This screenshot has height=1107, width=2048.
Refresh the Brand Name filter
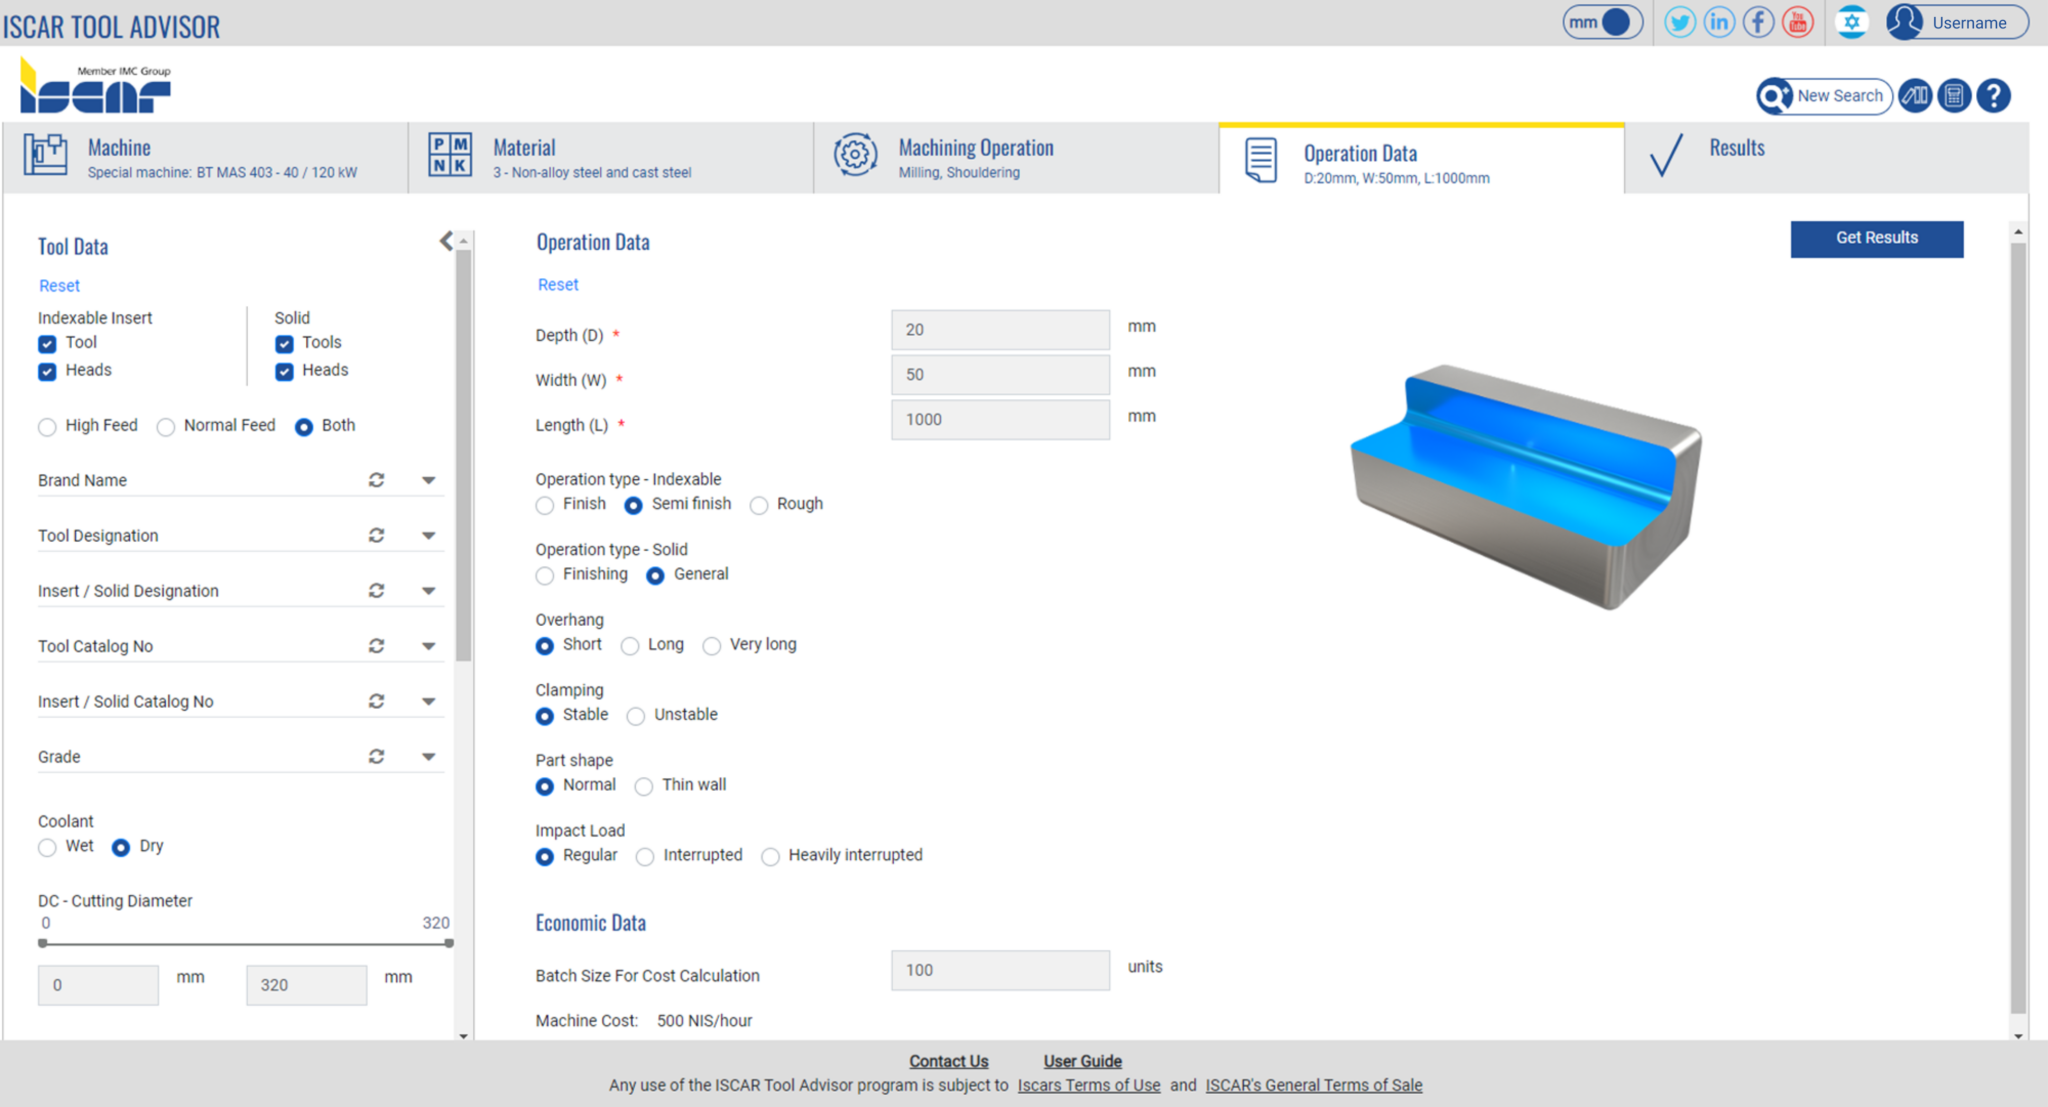pyautogui.click(x=377, y=480)
